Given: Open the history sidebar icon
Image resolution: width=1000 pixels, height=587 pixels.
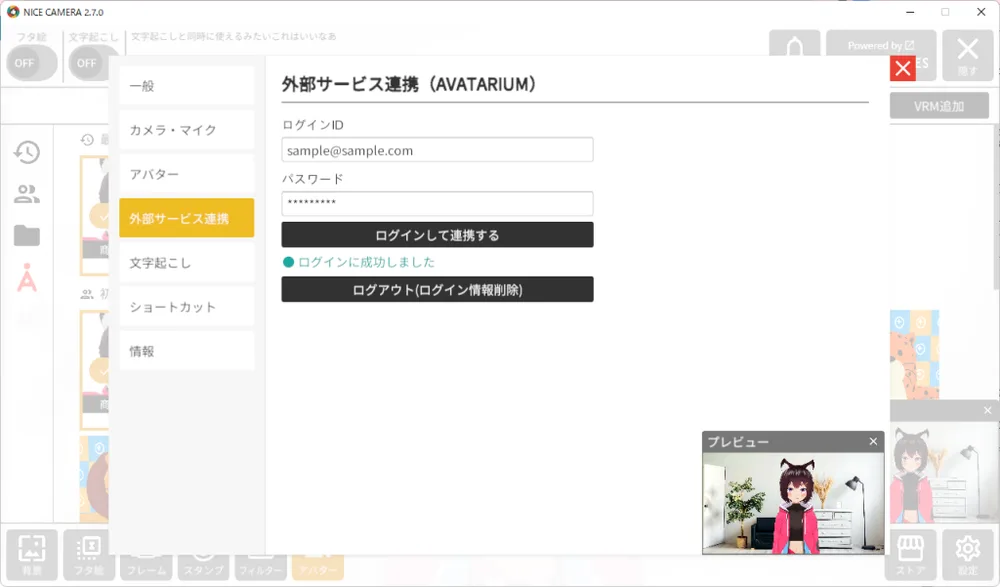Looking at the screenshot, I should click(x=27, y=152).
